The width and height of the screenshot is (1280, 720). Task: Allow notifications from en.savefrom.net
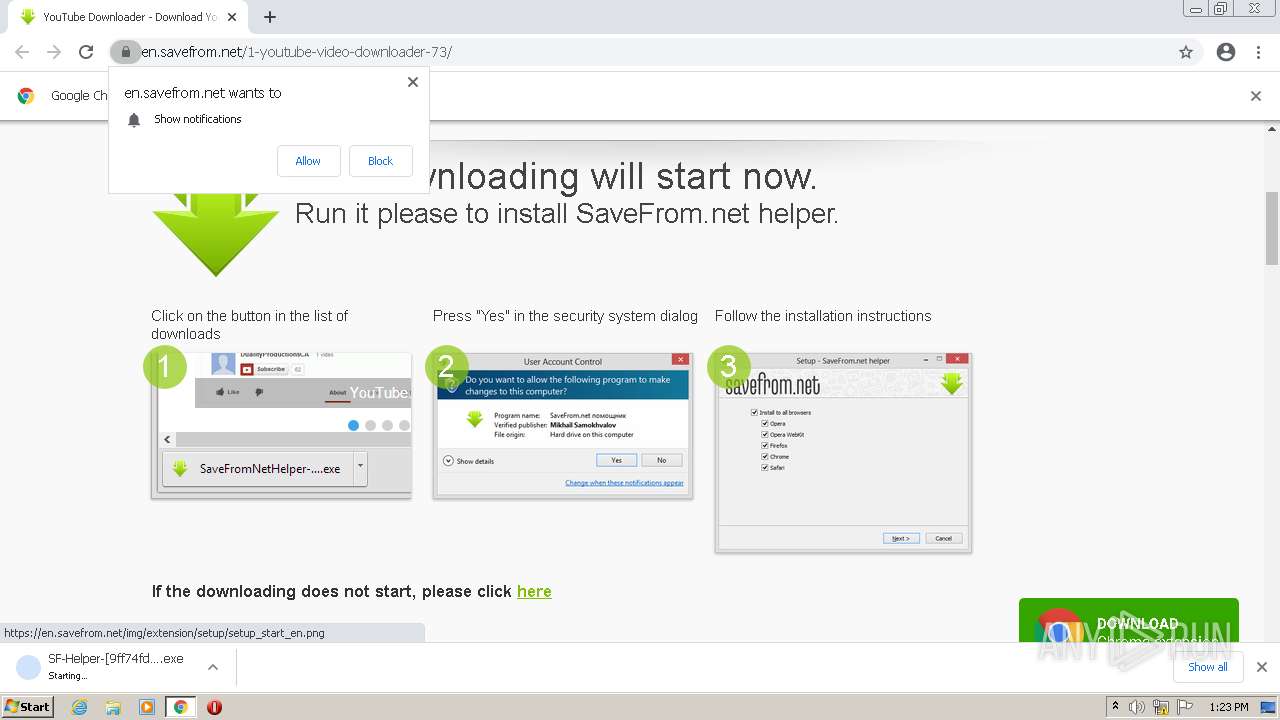point(308,161)
